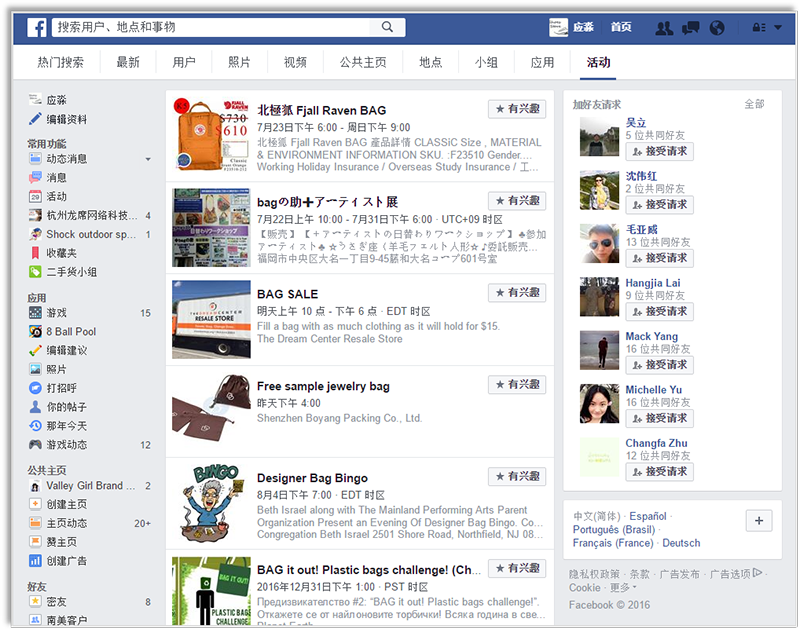
Task: Open the Valley Girl Brand page item
Action: (x=89, y=486)
